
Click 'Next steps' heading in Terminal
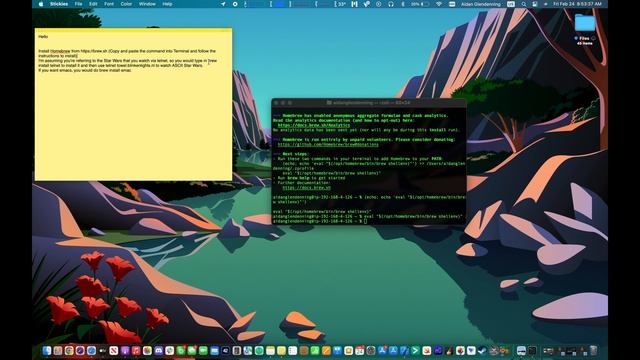click(x=296, y=154)
